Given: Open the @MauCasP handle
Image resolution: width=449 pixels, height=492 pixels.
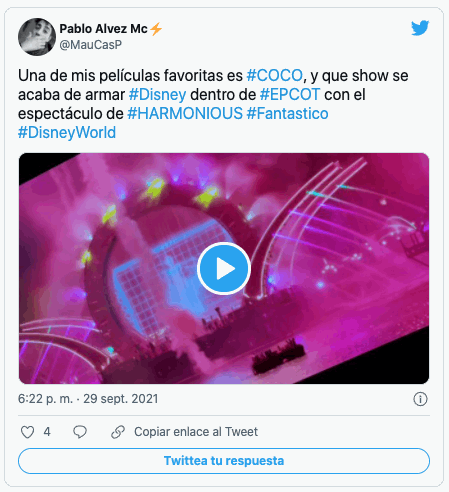Looking at the screenshot, I should tap(91, 45).
